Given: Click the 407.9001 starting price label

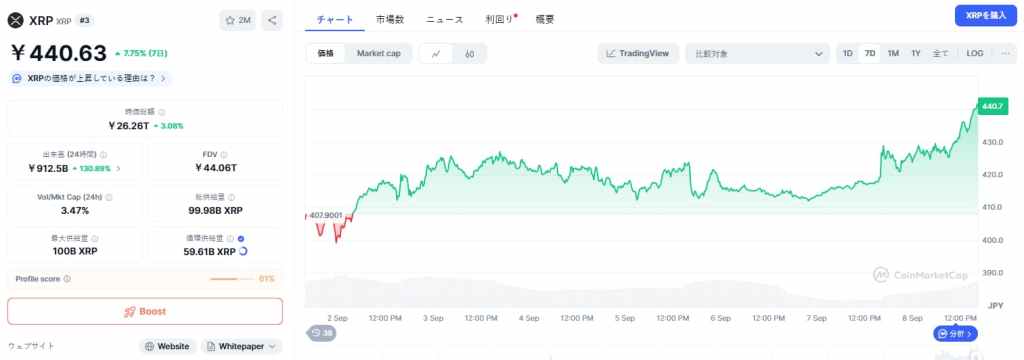Looking at the screenshot, I should [325, 215].
